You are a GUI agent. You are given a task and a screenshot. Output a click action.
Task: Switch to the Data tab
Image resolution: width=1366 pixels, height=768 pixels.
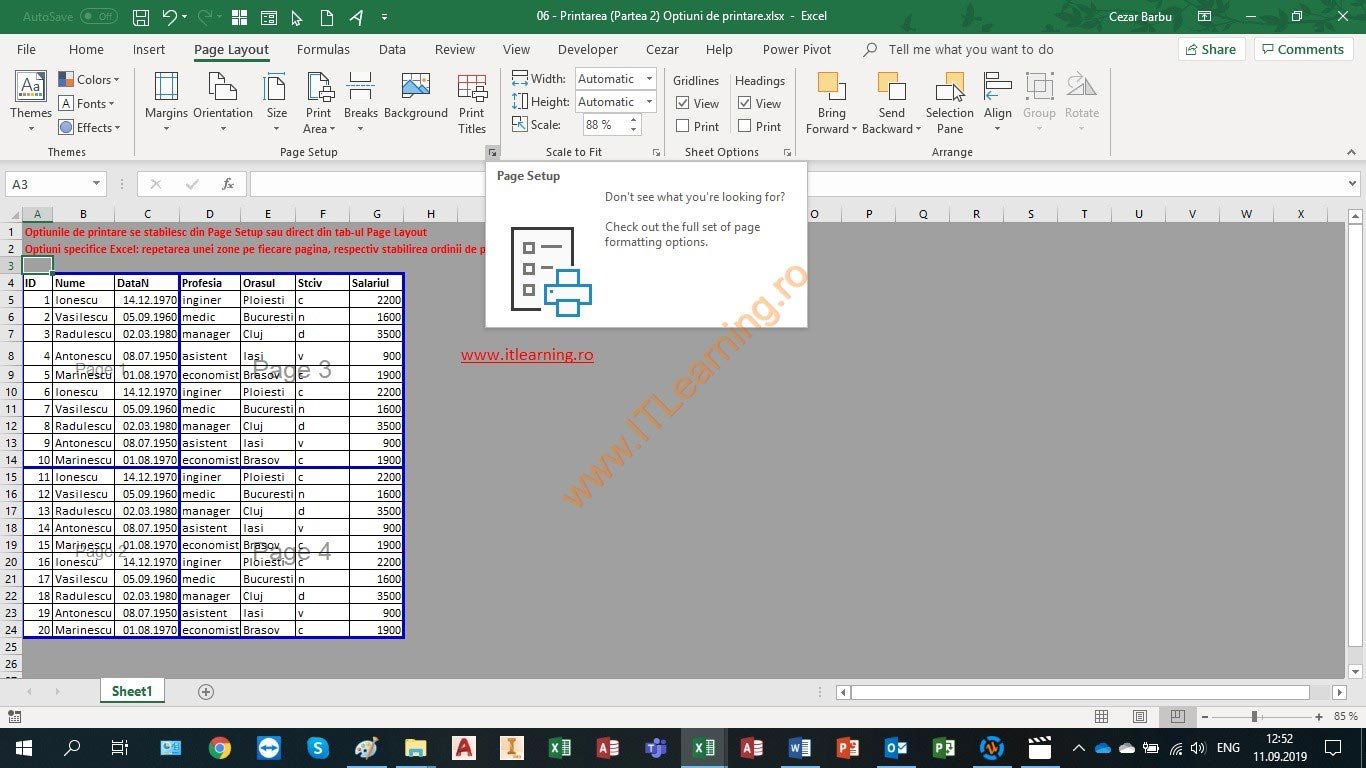pyautogui.click(x=392, y=49)
